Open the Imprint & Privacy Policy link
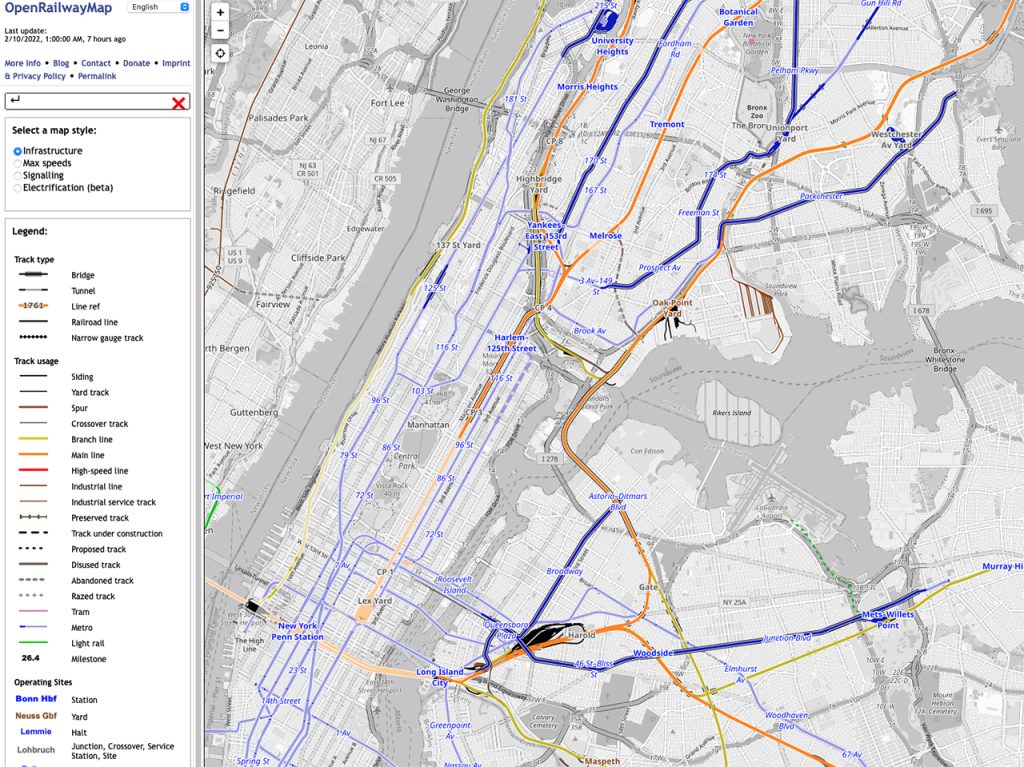 click(36, 76)
